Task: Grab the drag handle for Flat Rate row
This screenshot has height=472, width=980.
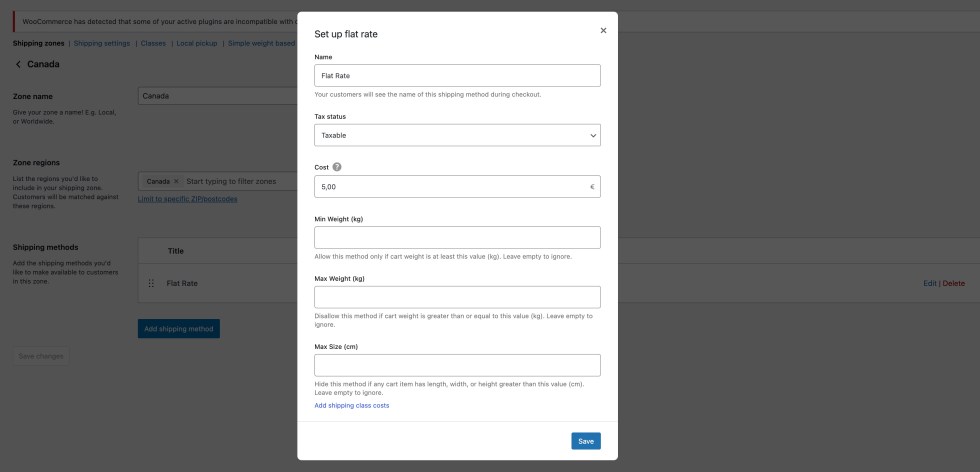Action: (x=151, y=283)
